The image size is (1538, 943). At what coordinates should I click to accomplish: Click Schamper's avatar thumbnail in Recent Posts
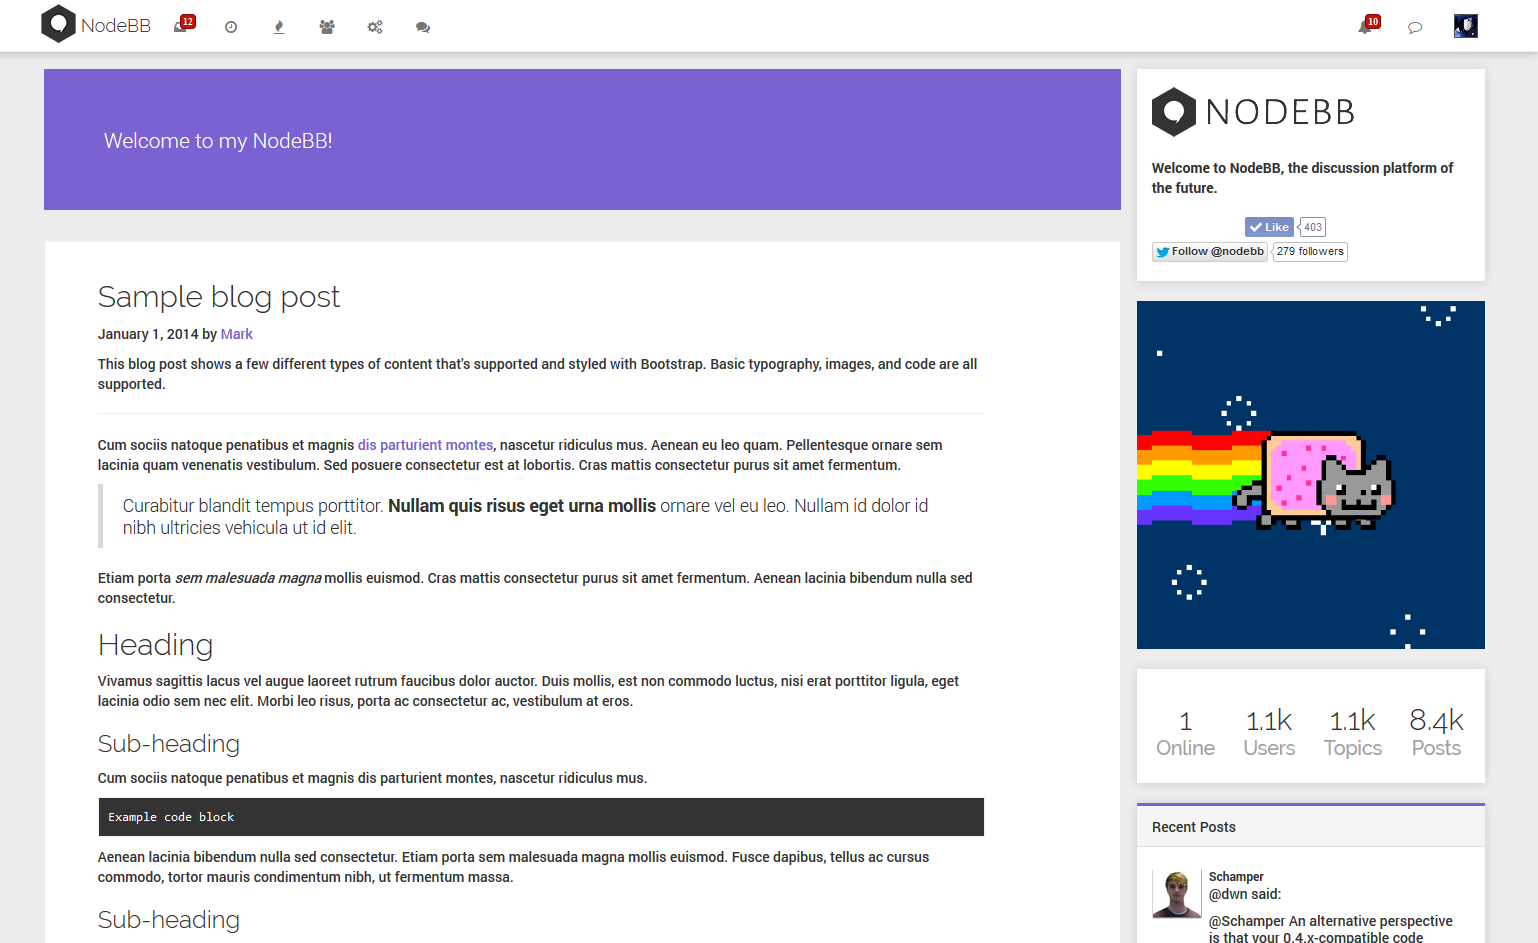(1177, 894)
